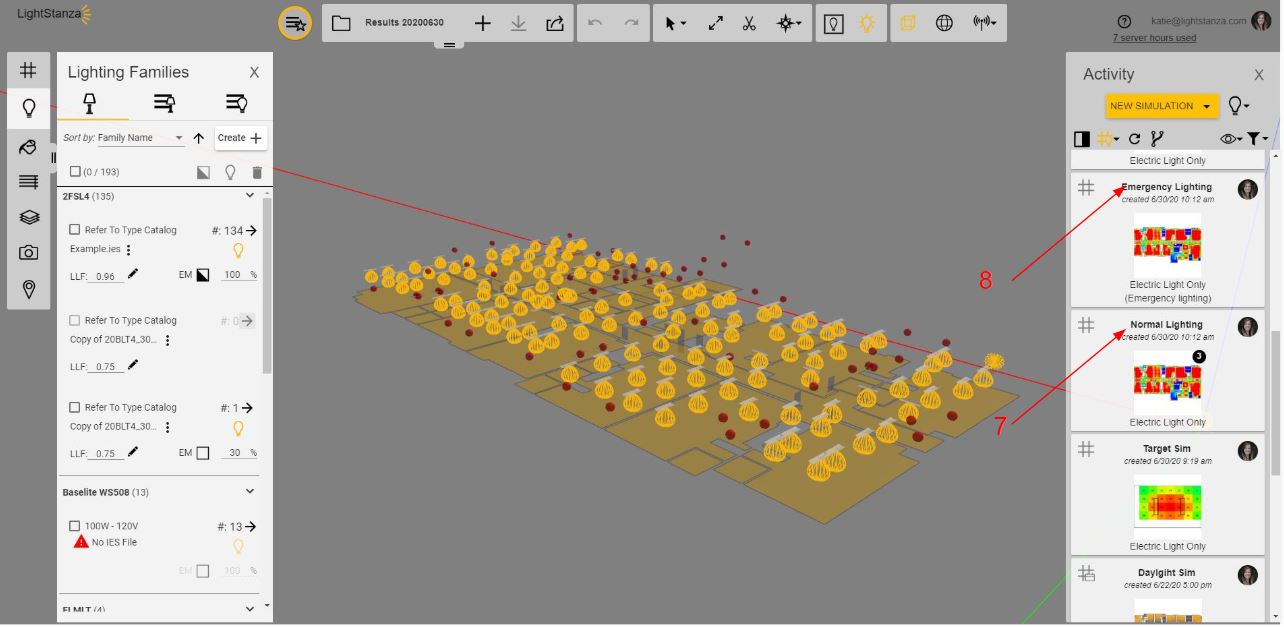This screenshot has width=1284, height=627.
Task: Open the 7 server hours used link
Action: pos(1153,38)
